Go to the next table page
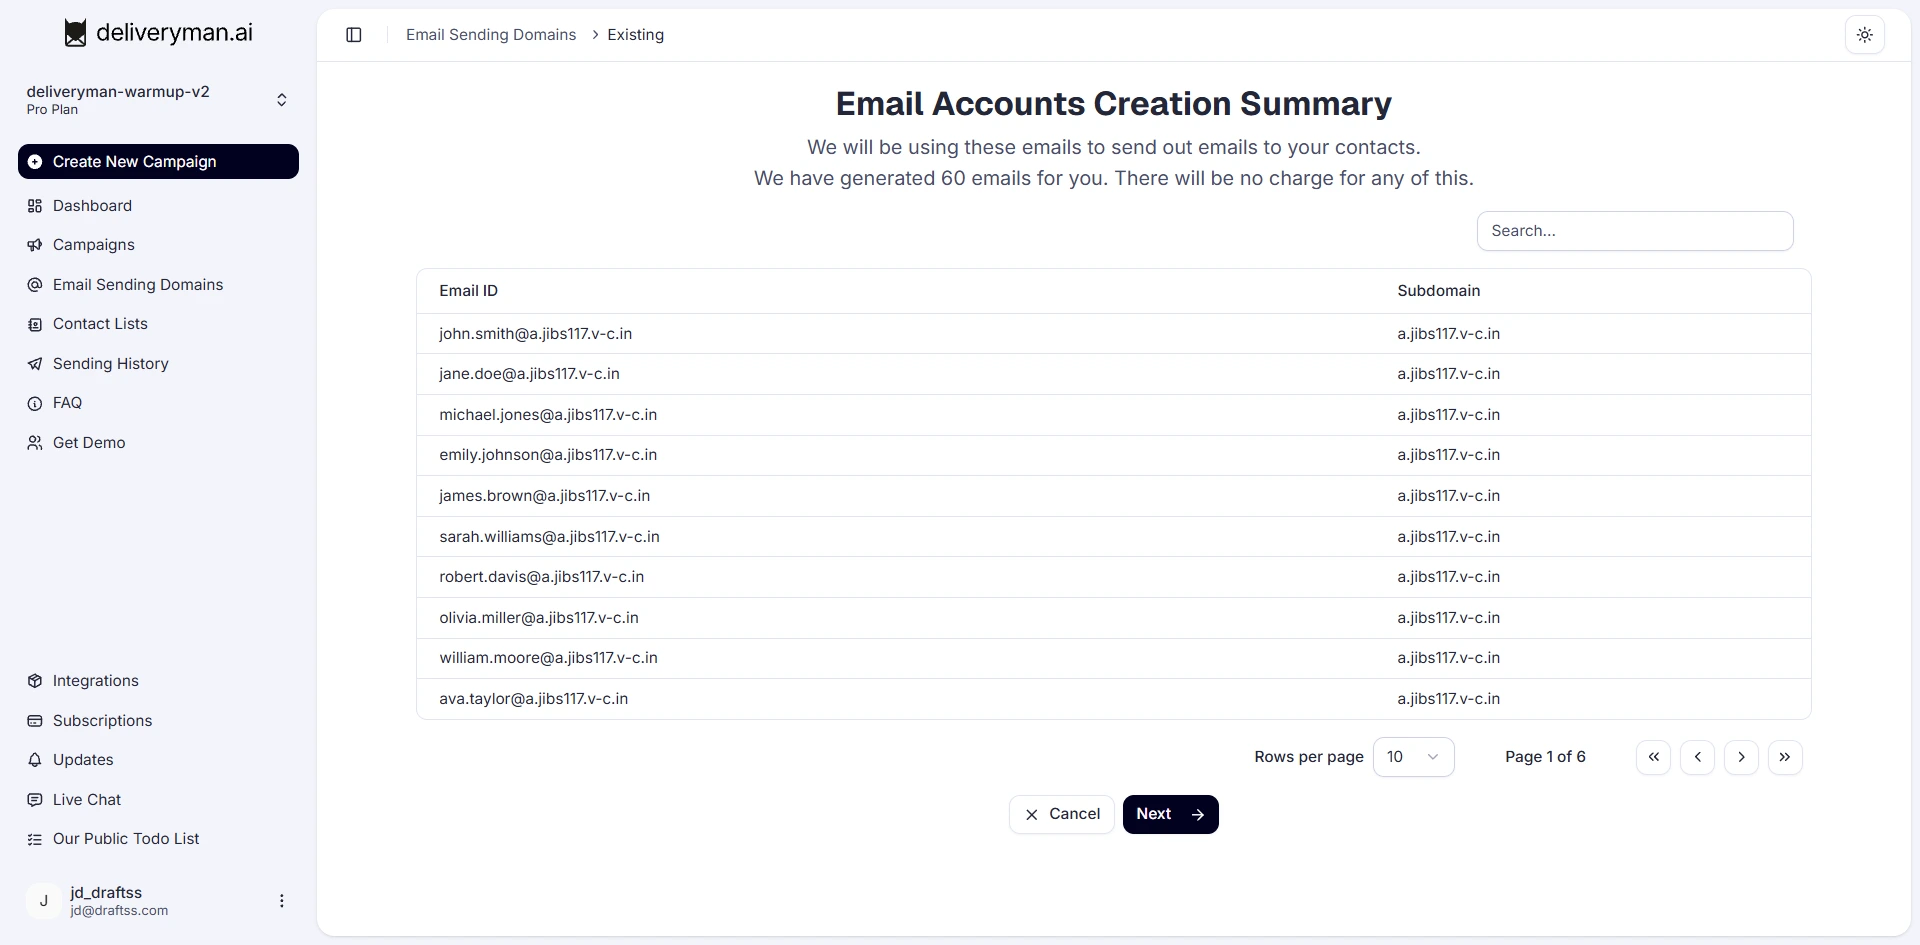Viewport: 1920px width, 945px height. point(1741,757)
